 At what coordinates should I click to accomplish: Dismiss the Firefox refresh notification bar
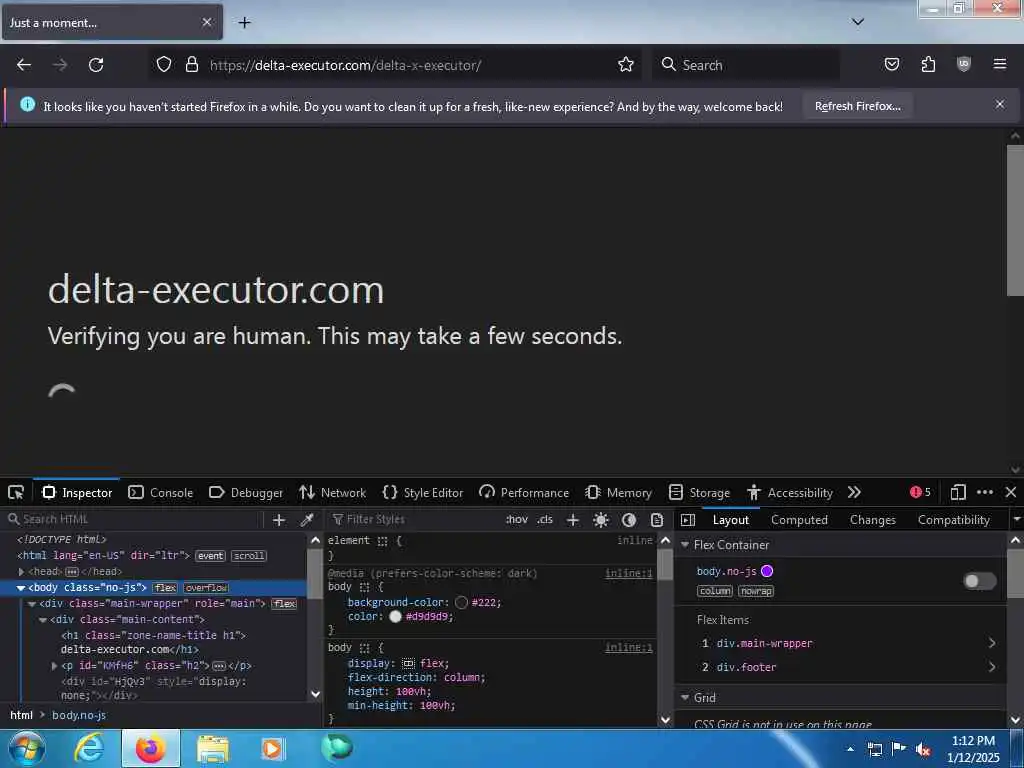click(1000, 104)
